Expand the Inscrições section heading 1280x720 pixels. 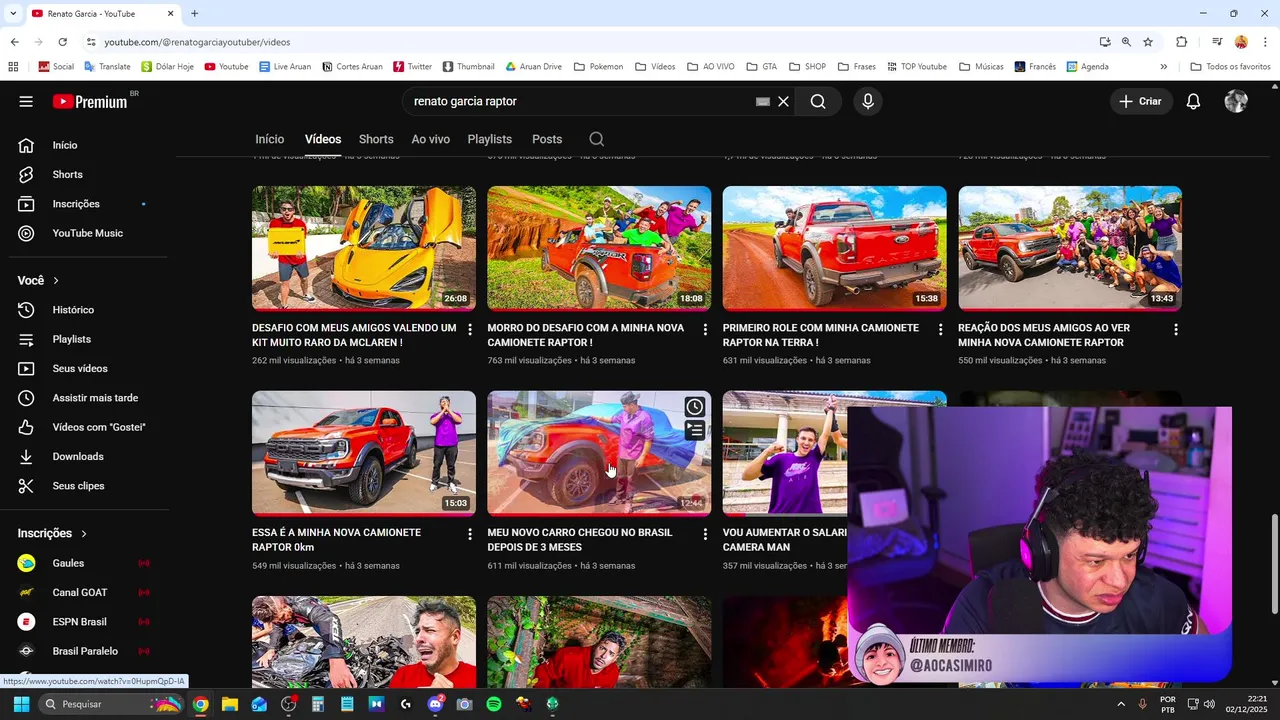(x=53, y=534)
